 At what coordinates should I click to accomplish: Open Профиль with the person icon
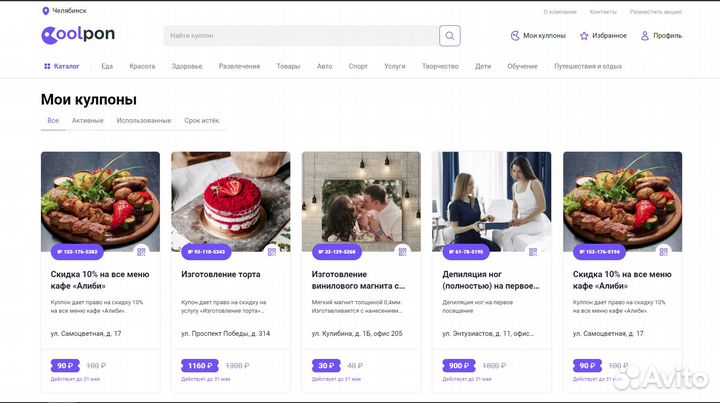pos(661,35)
